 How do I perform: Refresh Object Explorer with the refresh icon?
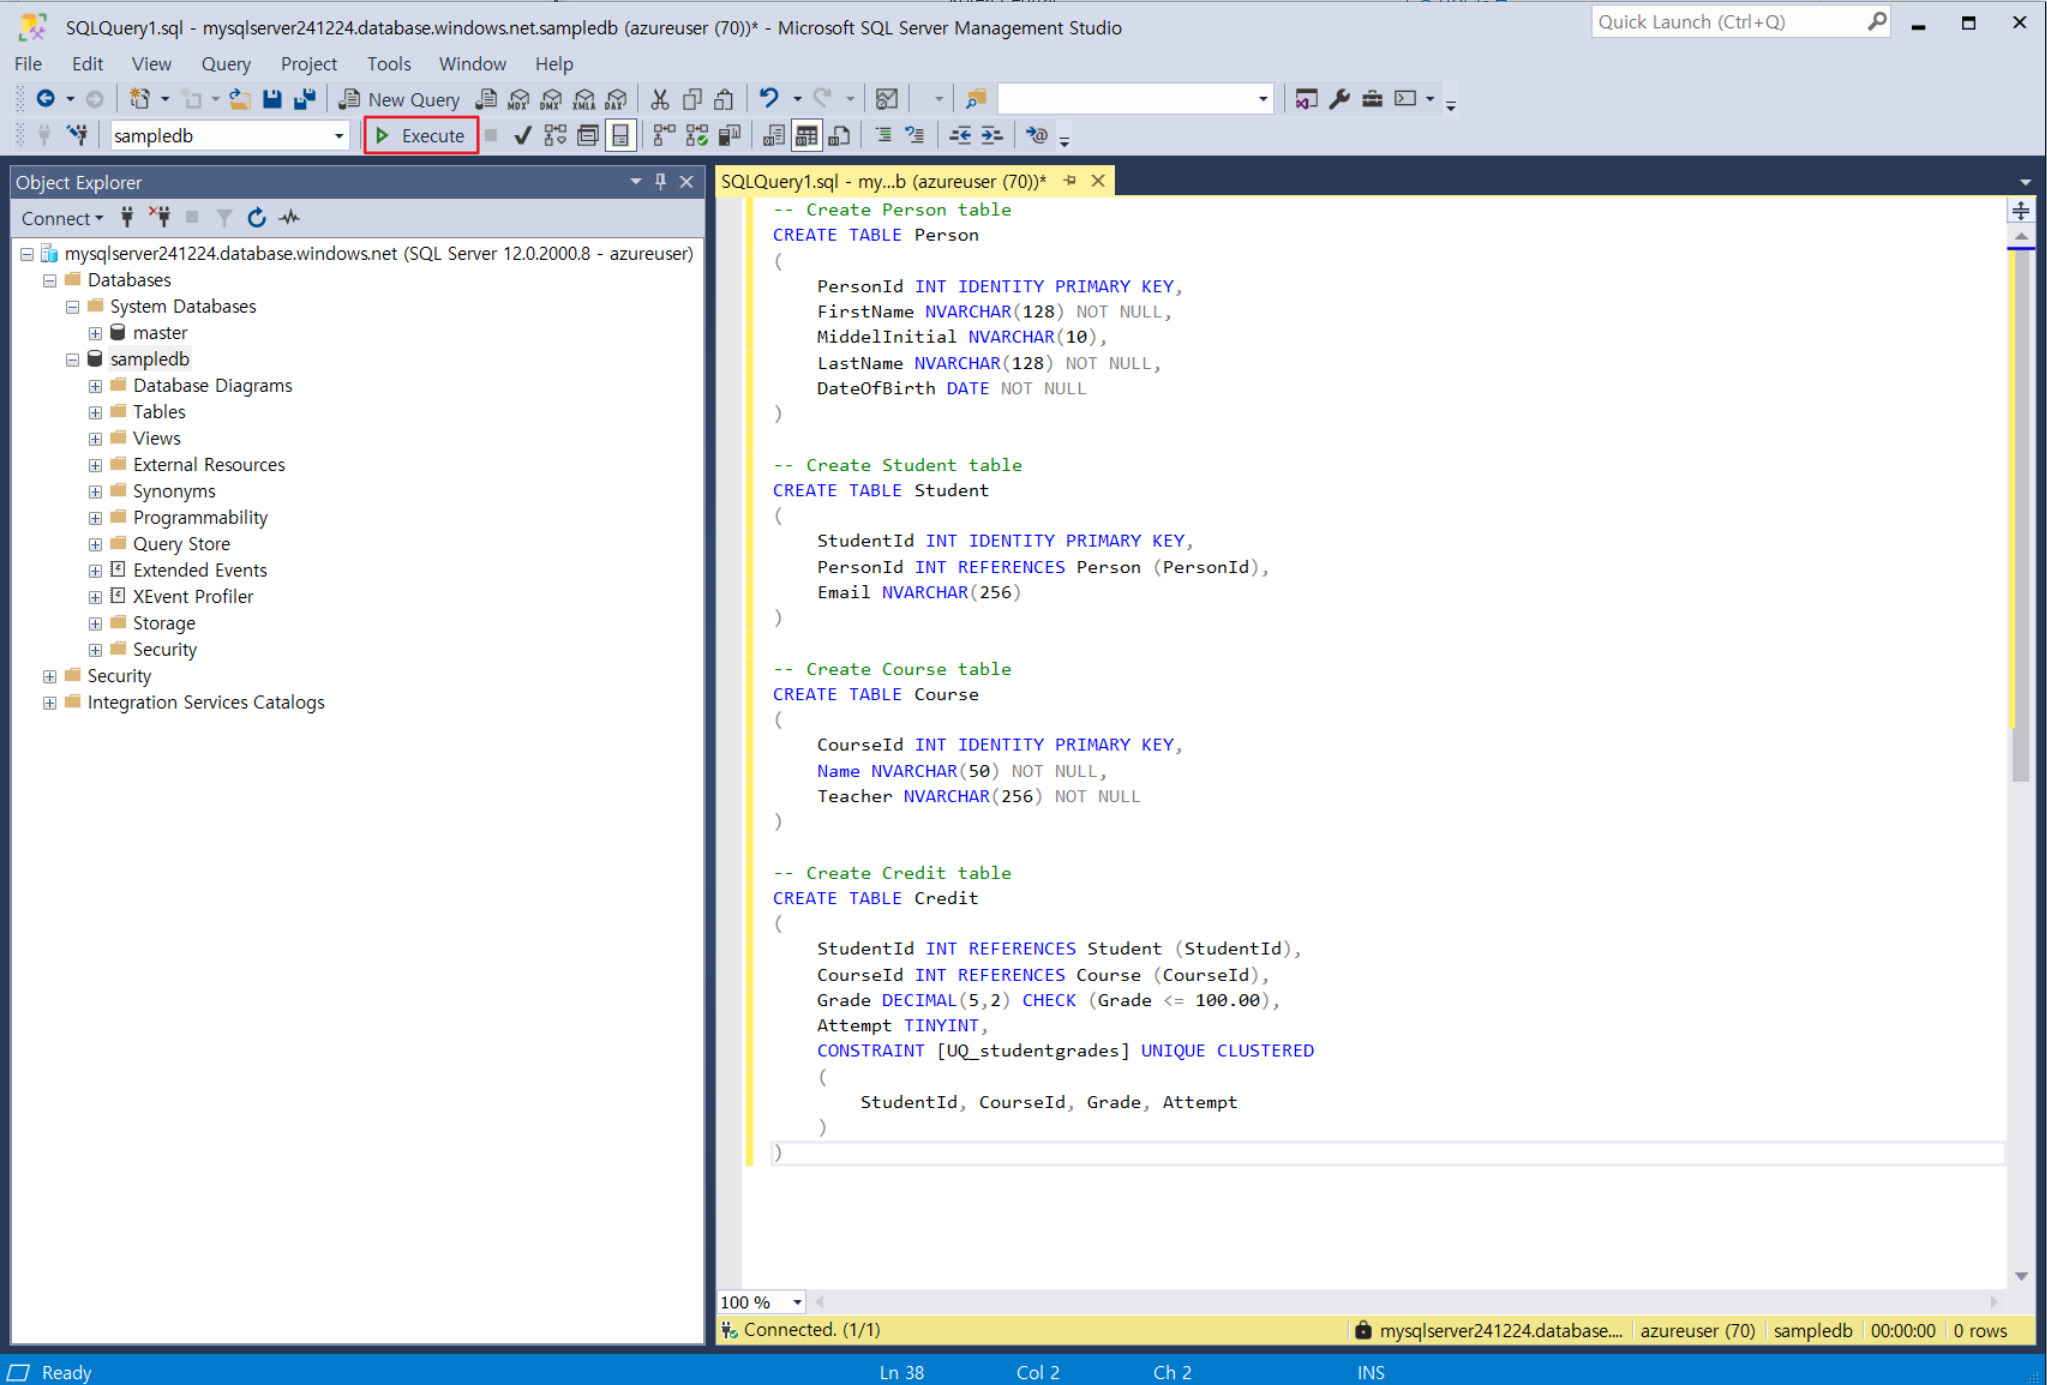[x=256, y=217]
